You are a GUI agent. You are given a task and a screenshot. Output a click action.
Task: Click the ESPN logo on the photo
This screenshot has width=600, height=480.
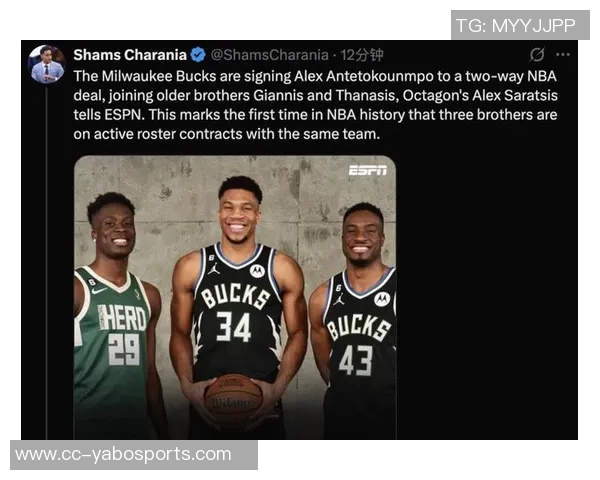368,170
